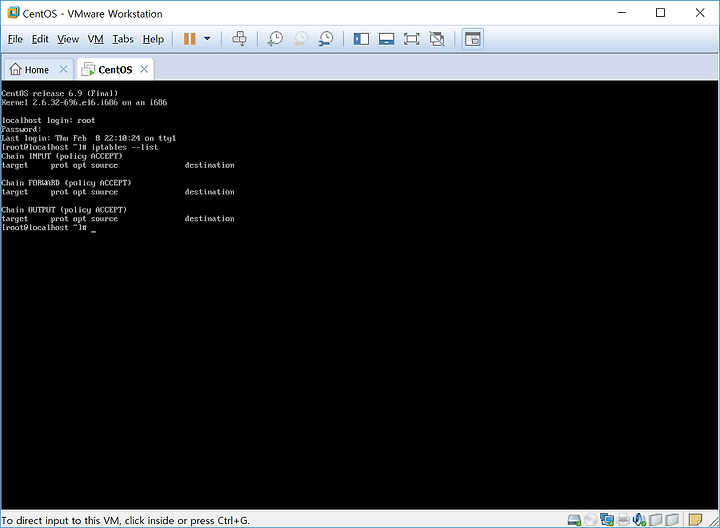Open the message log note icon
720x528 pixels.
click(695, 520)
